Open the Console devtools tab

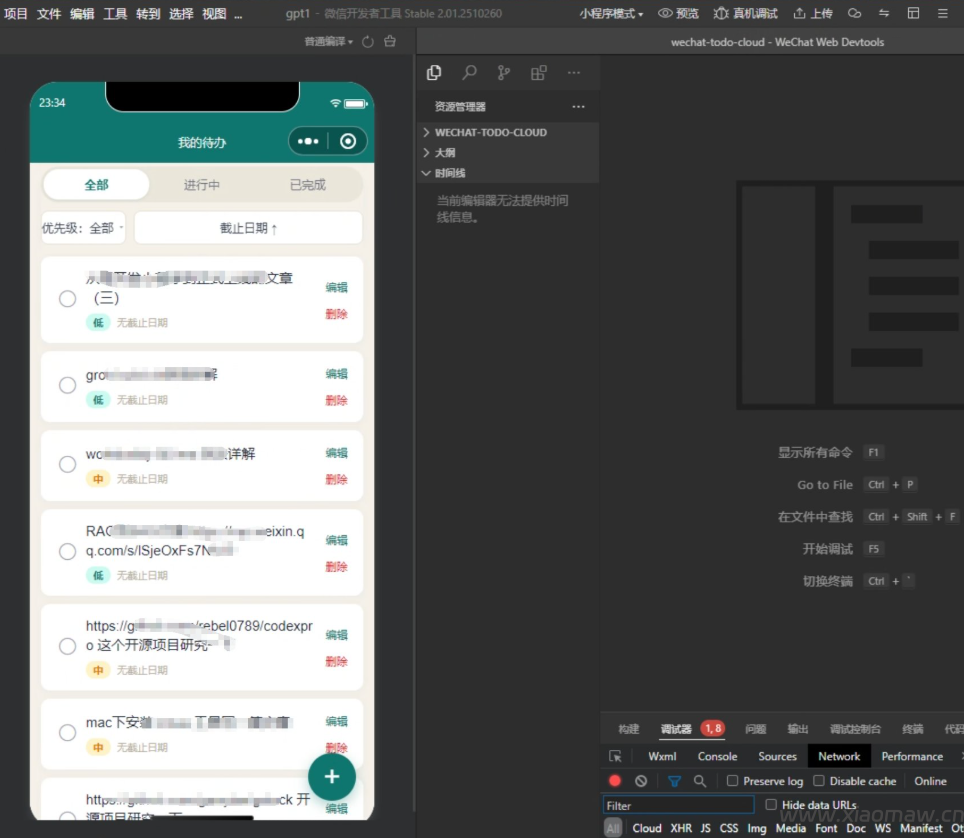717,756
